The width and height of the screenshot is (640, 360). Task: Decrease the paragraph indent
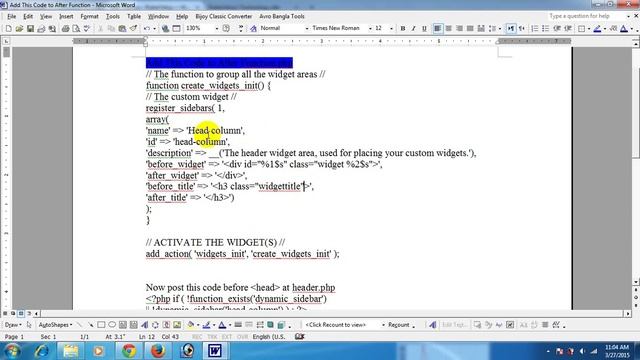(557, 29)
